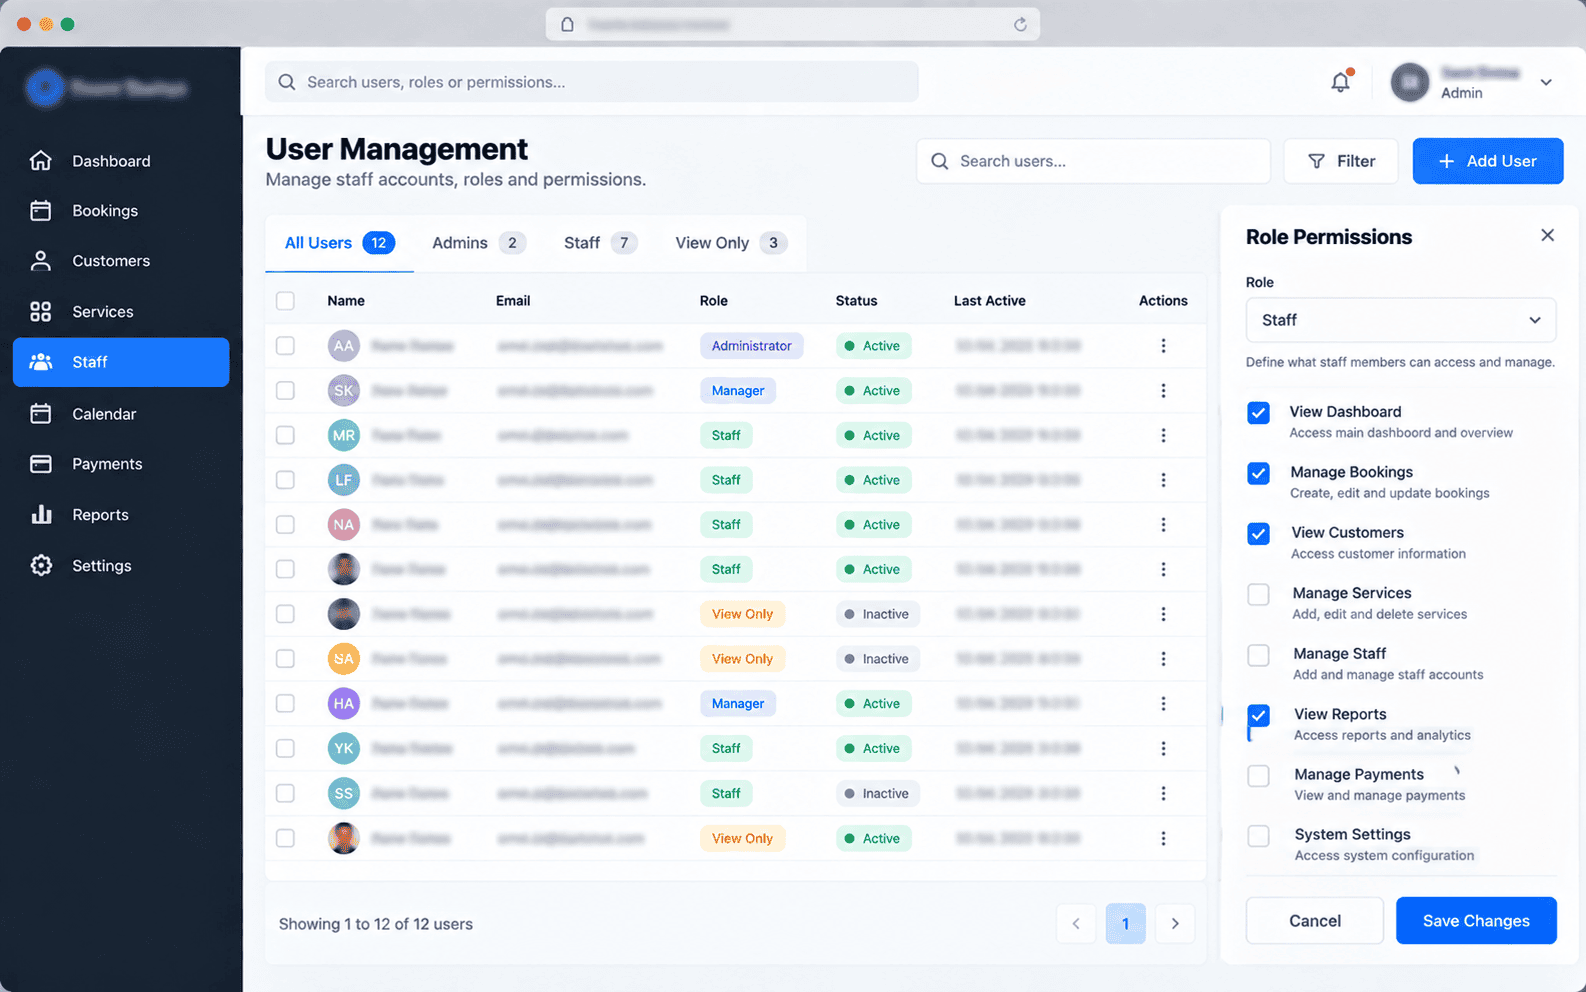Open actions menu for the YK user row
Image resolution: width=1586 pixels, height=992 pixels.
click(x=1163, y=748)
